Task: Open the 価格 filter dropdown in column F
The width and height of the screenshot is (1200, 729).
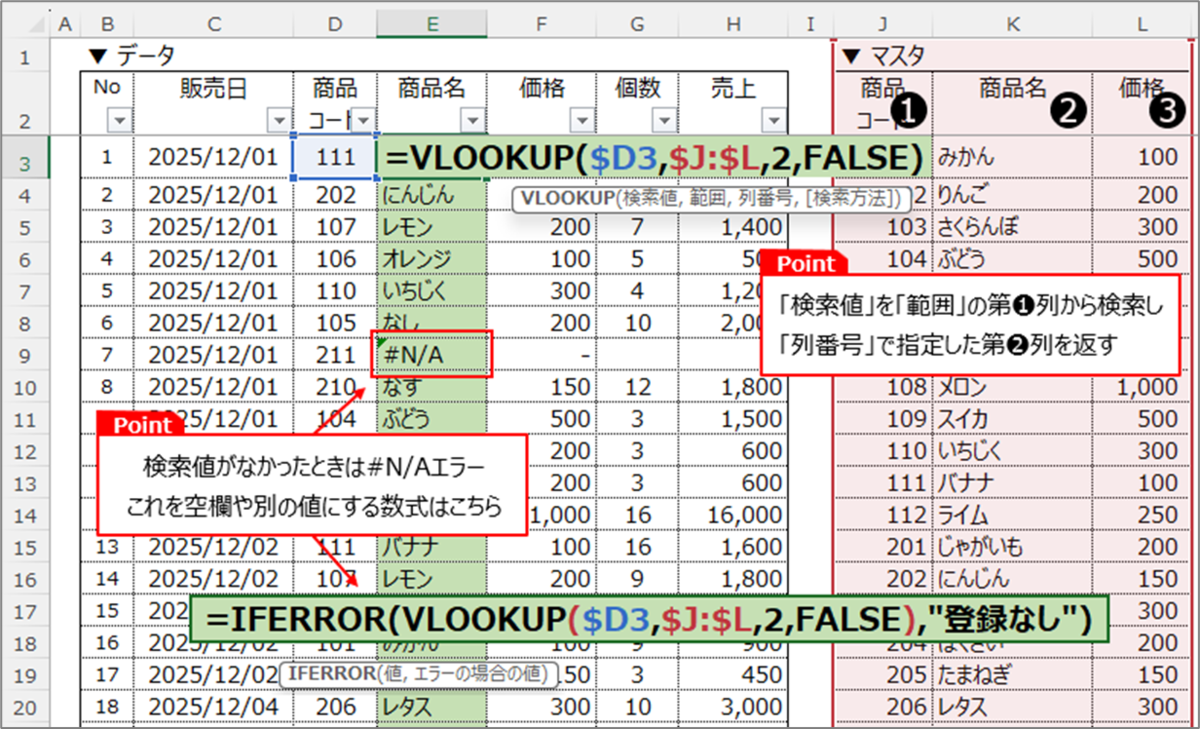Action: pos(583,122)
